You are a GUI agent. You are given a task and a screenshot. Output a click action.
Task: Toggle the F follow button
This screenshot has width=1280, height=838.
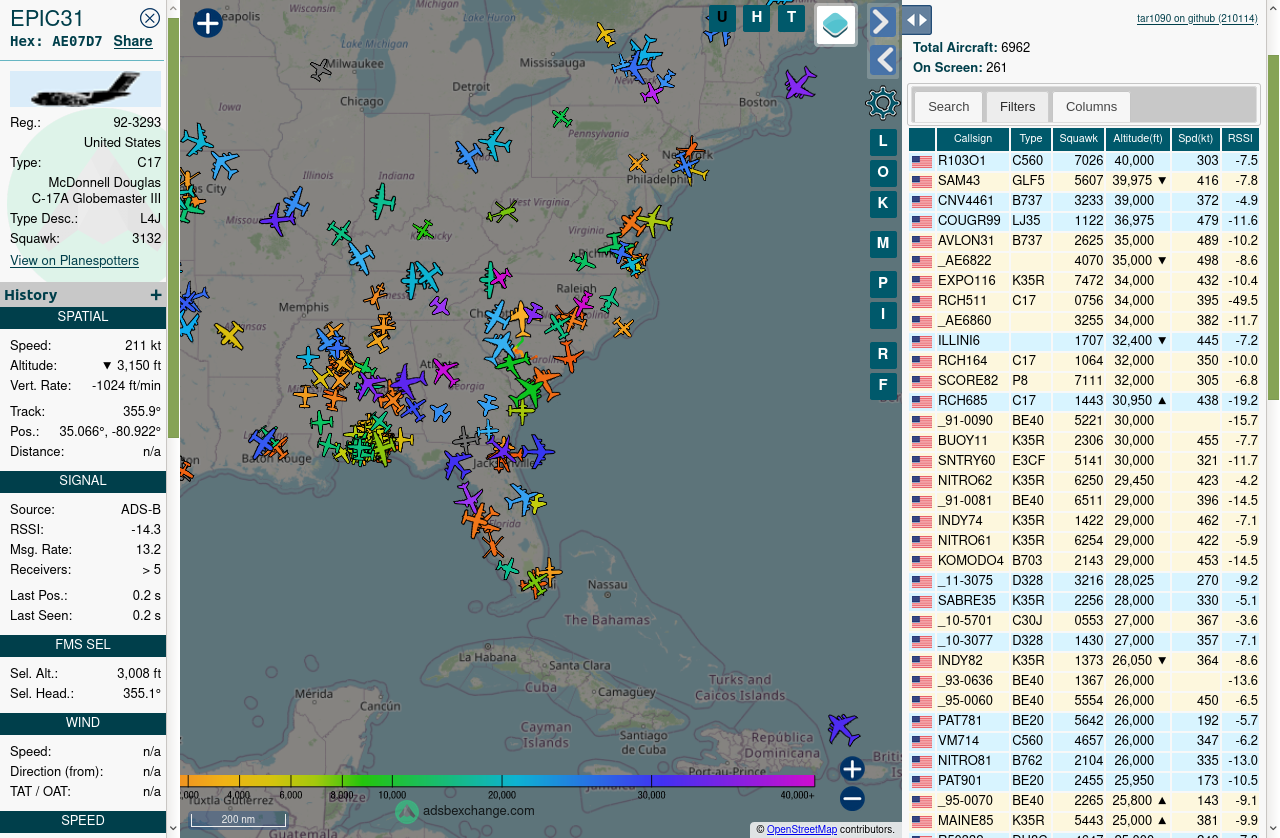[x=883, y=385]
